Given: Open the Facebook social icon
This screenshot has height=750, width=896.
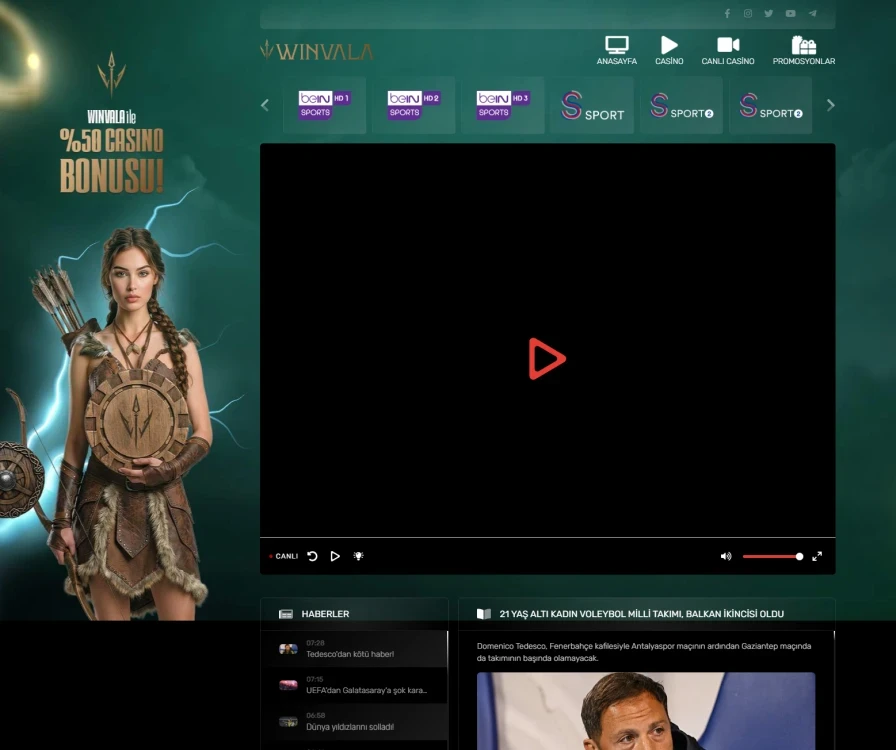Looking at the screenshot, I should pos(727,13).
